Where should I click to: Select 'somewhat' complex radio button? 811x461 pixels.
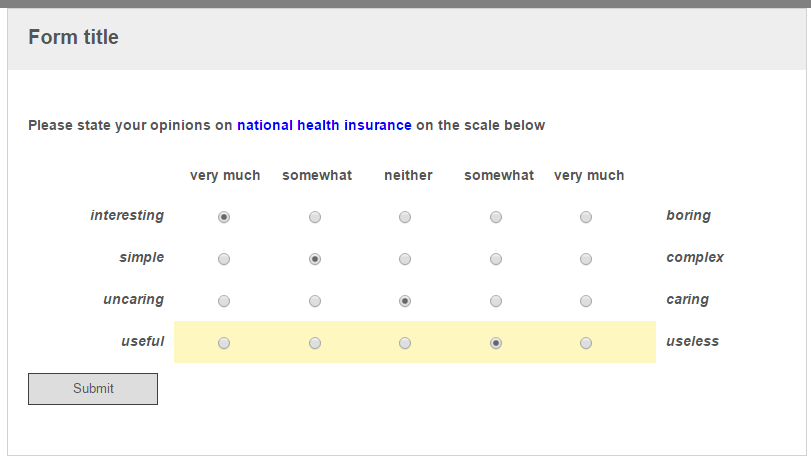point(496,259)
